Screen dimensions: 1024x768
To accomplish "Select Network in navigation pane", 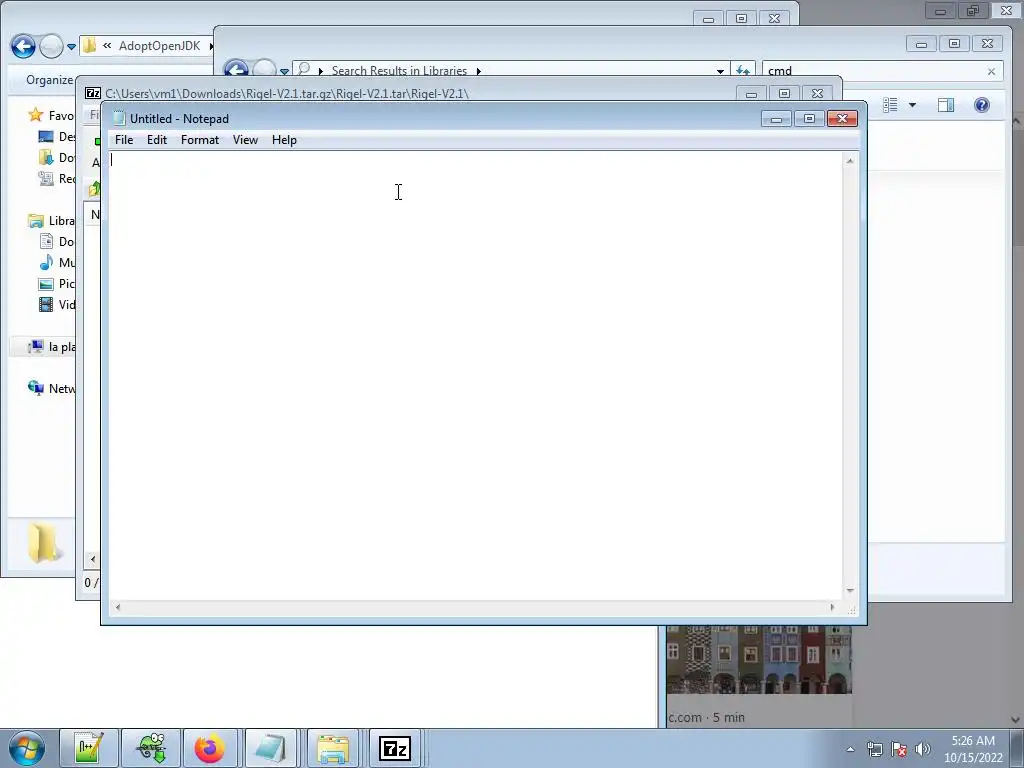I will tap(51, 389).
